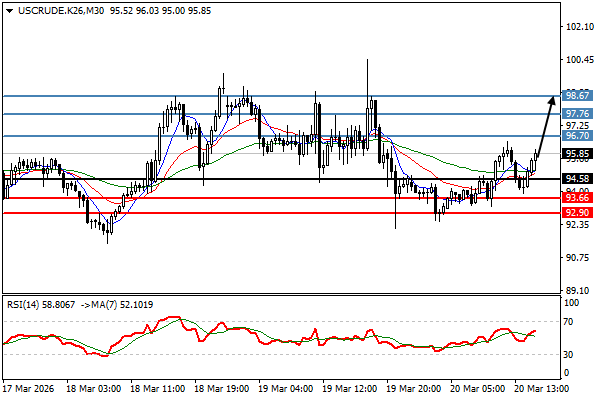Click the 92.90 red price tag

[576, 213]
